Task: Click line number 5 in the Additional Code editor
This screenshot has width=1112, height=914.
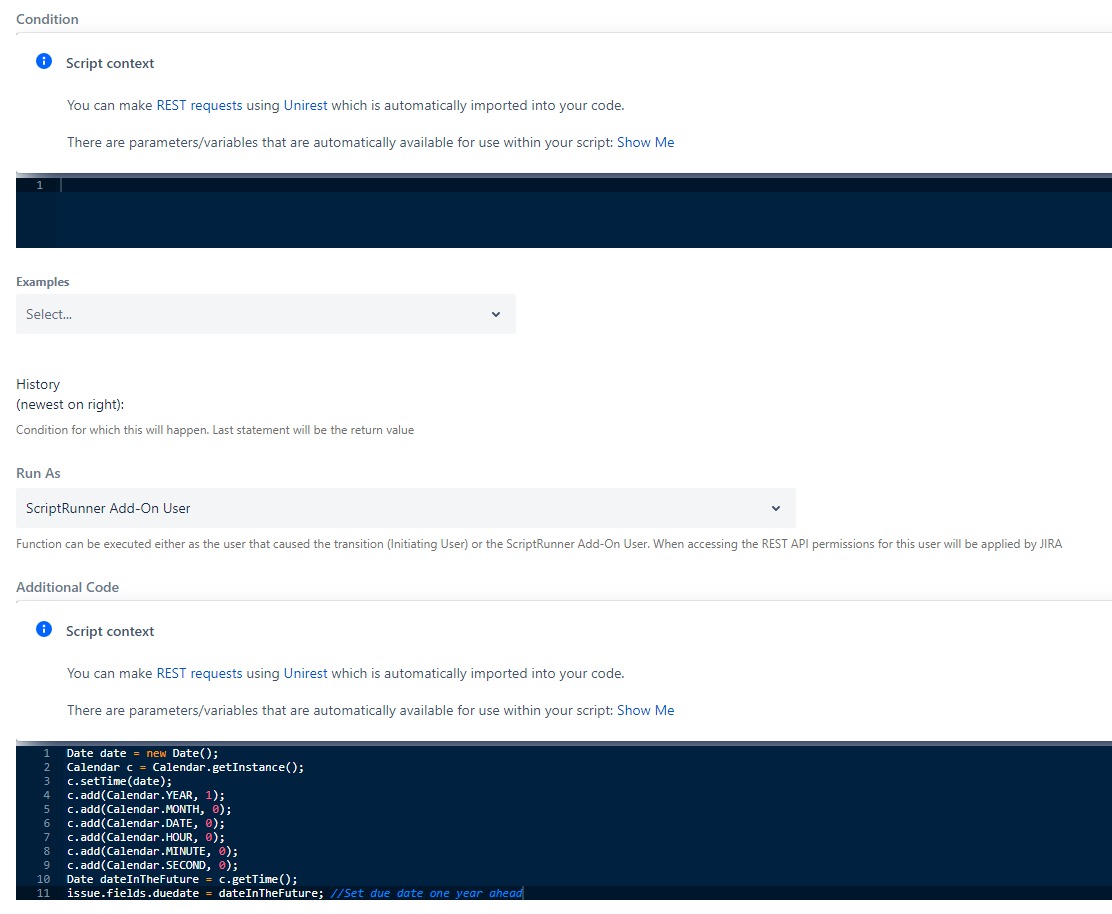Action: pyautogui.click(x=46, y=809)
